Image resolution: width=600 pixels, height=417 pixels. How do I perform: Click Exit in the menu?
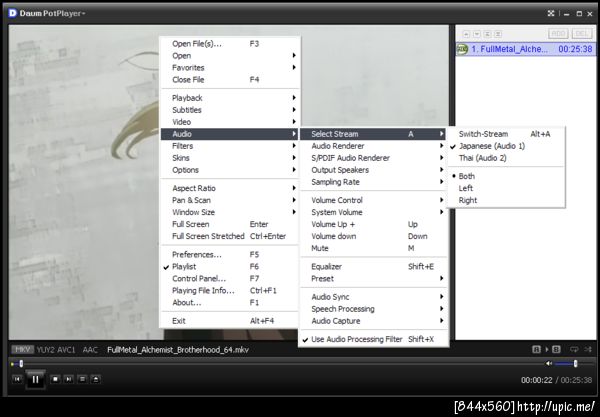[x=230, y=321]
